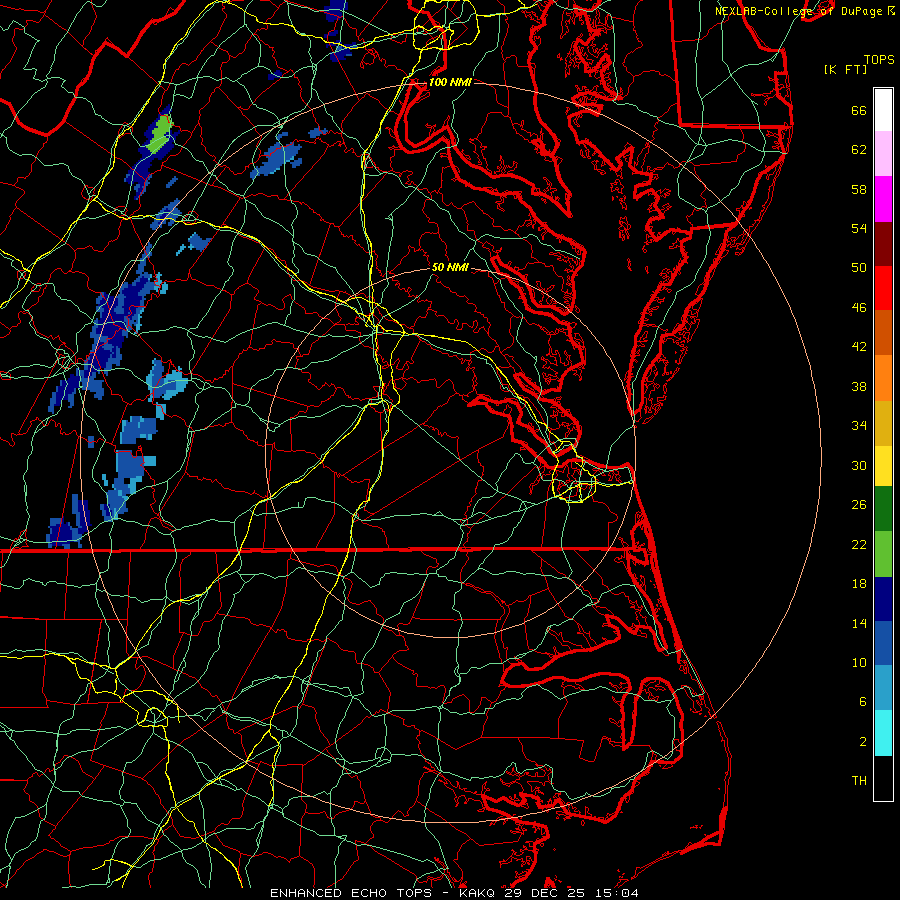Click the green echo top cell on the map

pos(160,134)
